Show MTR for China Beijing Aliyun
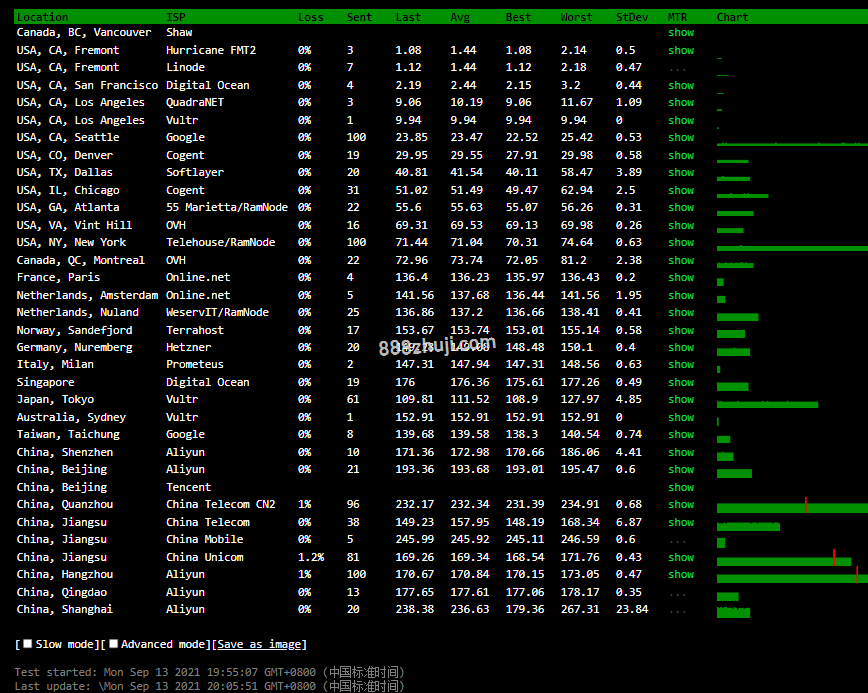Screen dimensions: 868x693 [681, 469]
